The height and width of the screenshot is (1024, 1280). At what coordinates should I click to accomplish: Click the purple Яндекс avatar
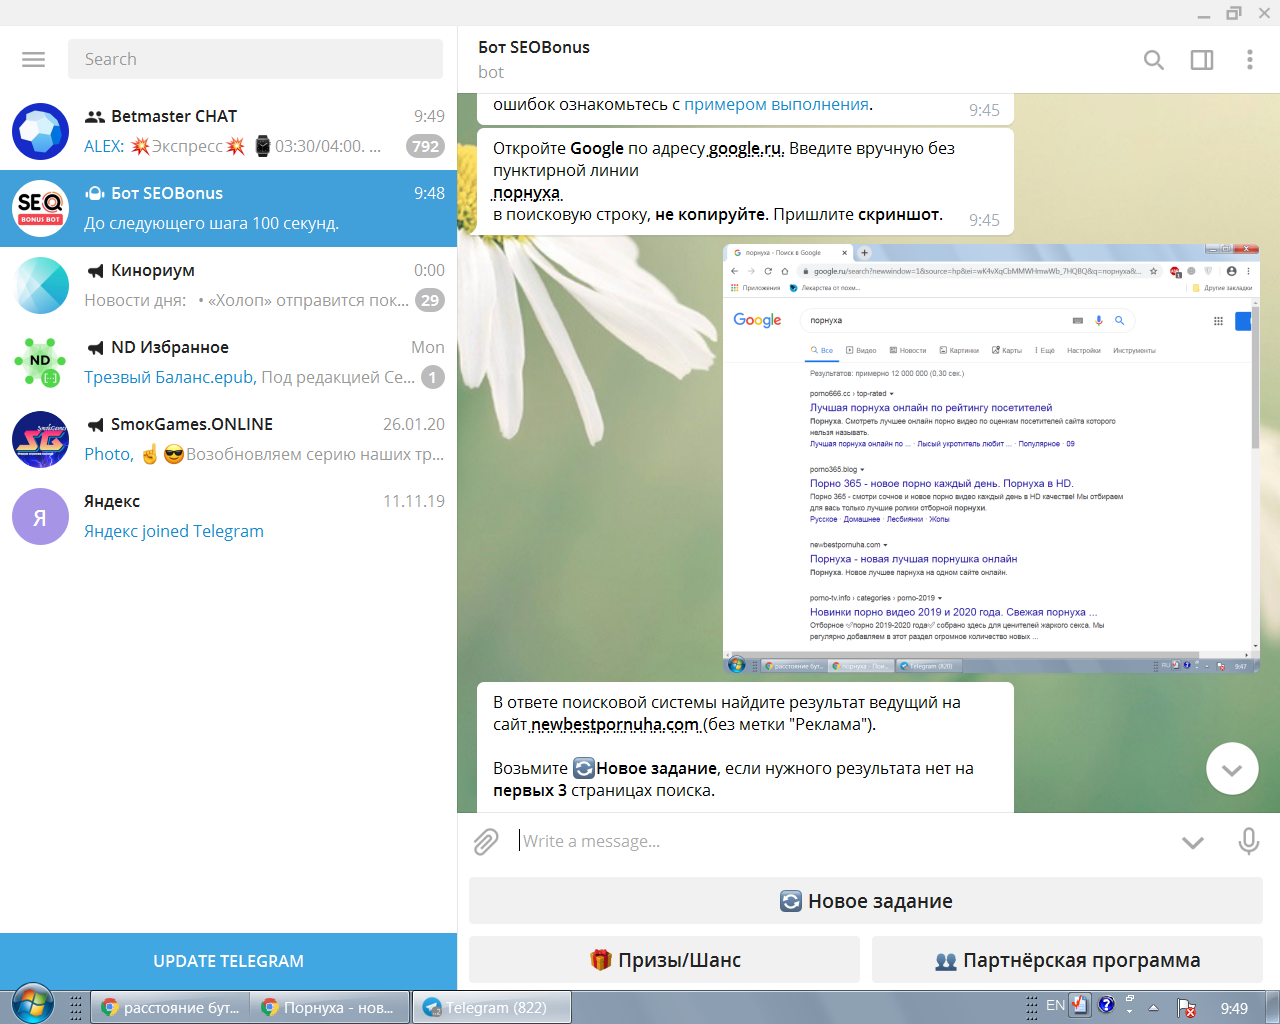[x=41, y=516]
